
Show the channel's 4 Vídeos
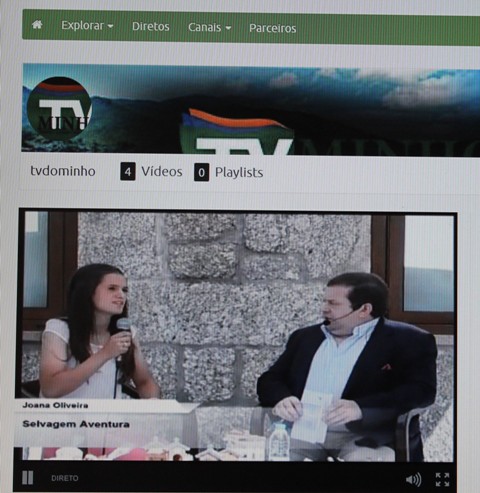pyautogui.click(x=151, y=172)
